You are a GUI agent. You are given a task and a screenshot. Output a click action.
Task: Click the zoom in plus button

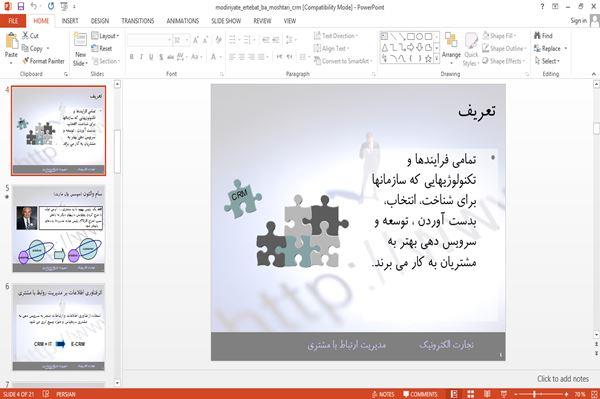pyautogui.click(x=566, y=394)
